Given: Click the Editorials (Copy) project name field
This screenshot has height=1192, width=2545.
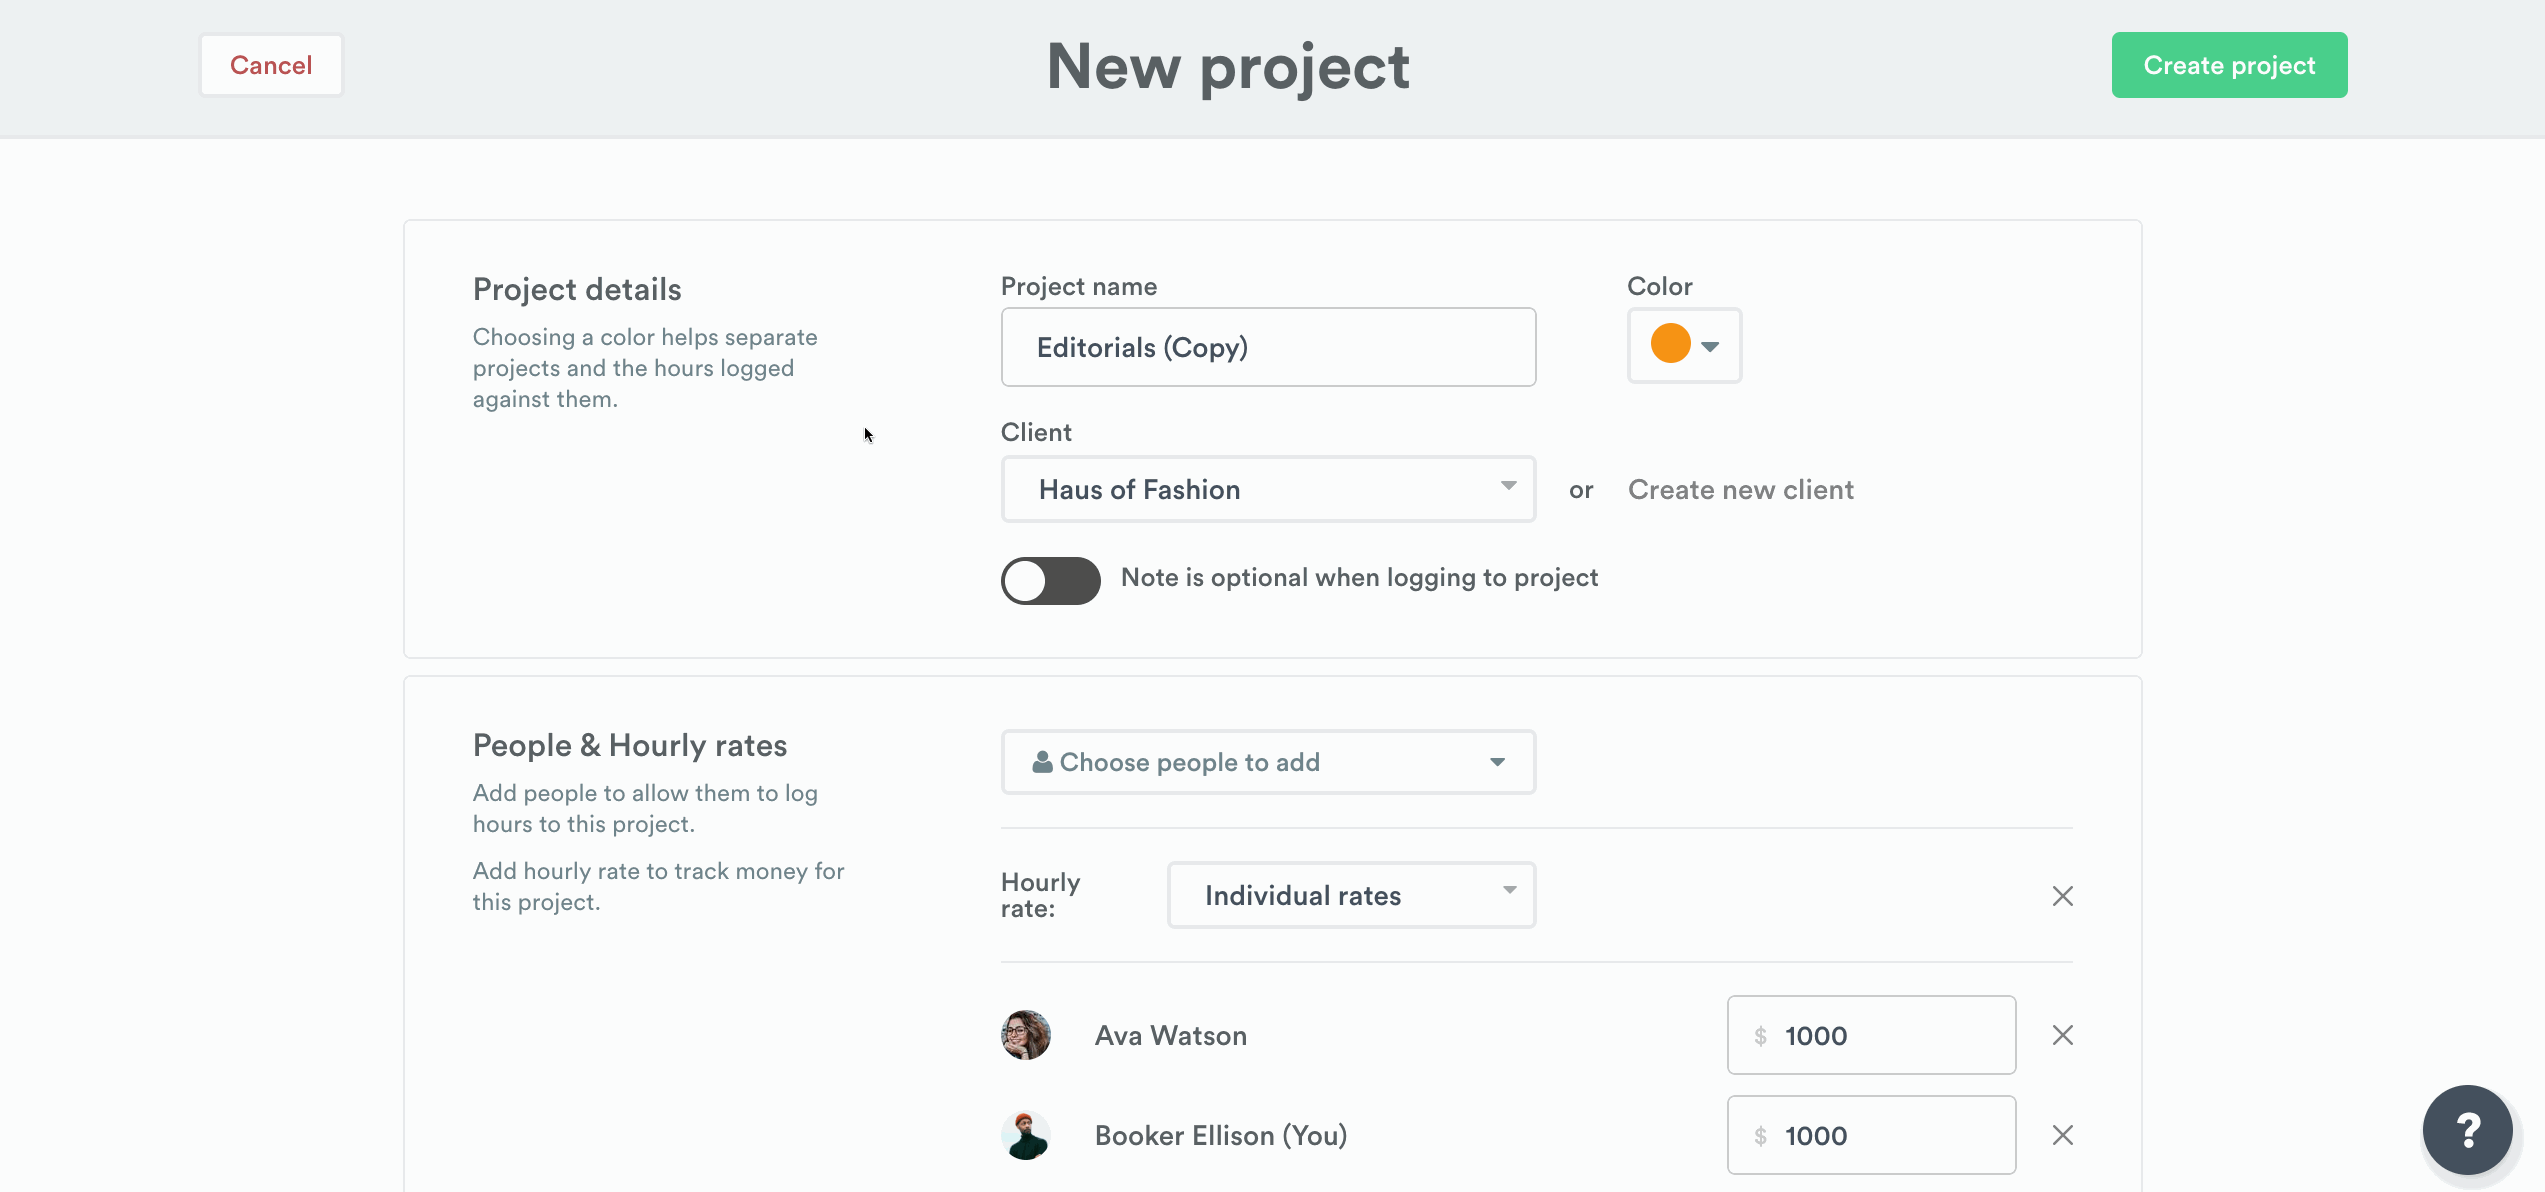Looking at the screenshot, I should (1267, 347).
